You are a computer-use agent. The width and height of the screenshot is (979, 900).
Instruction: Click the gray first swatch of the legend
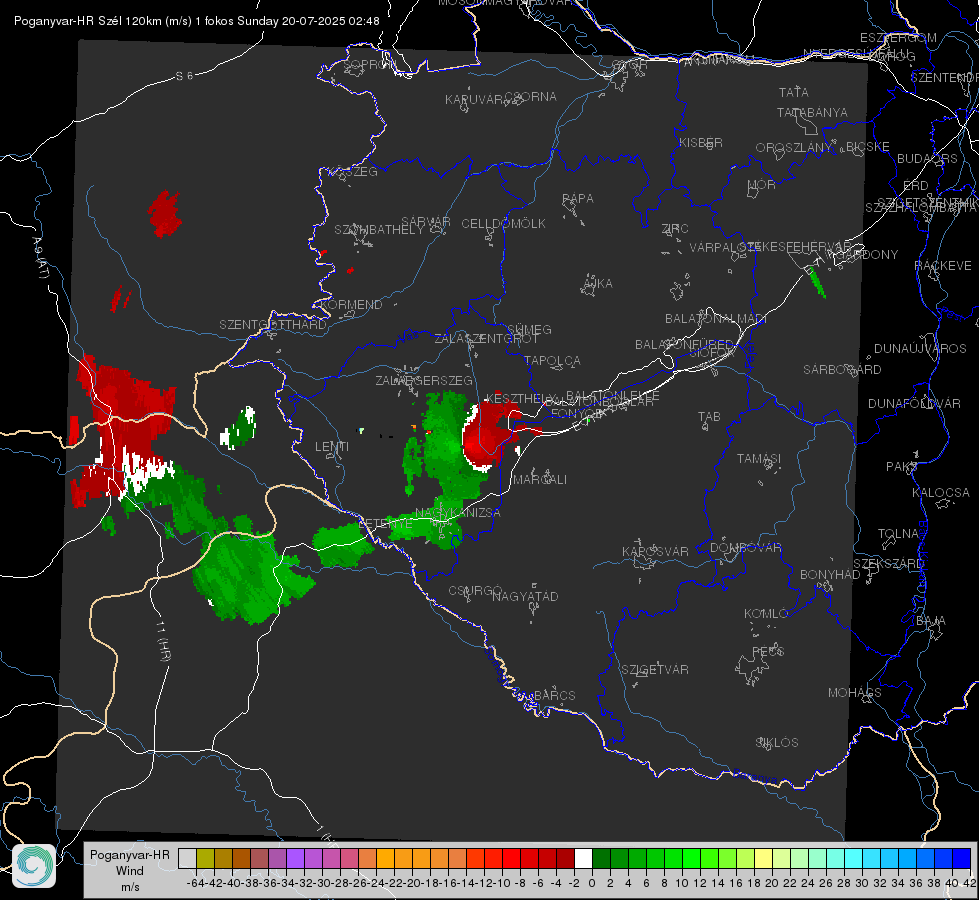[187, 858]
